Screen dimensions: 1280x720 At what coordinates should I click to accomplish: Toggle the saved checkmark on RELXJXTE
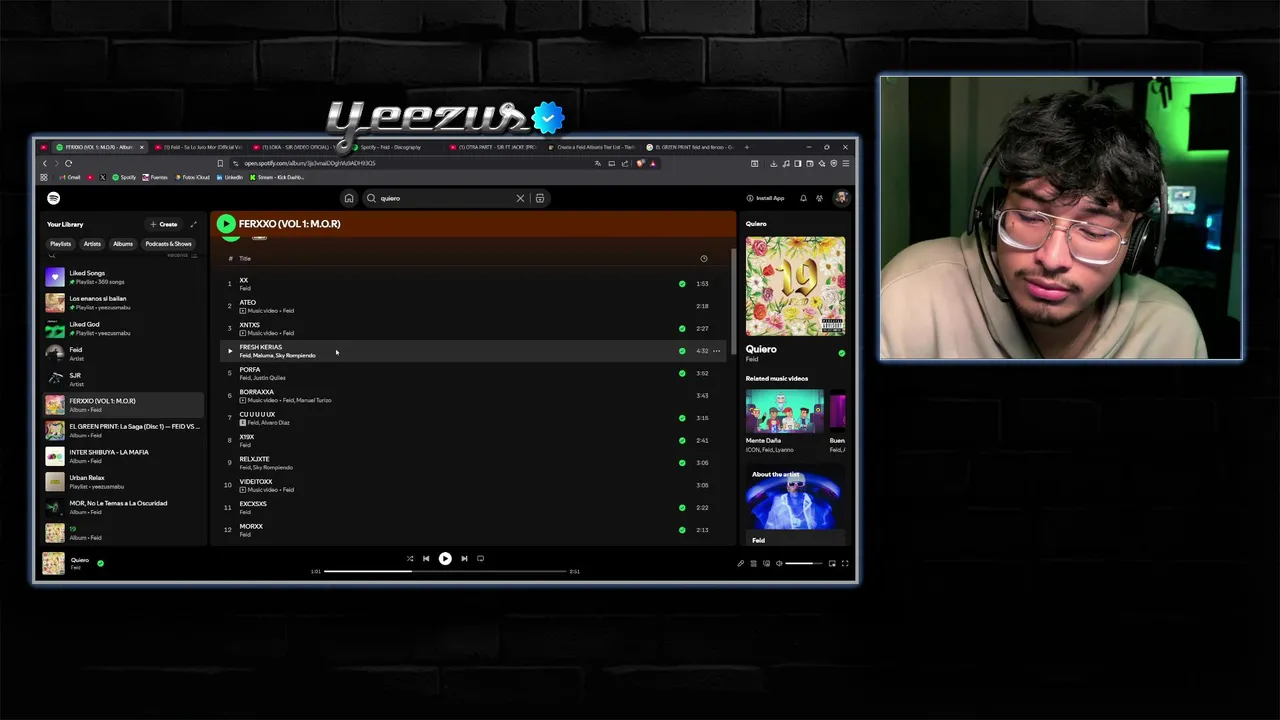coord(682,463)
